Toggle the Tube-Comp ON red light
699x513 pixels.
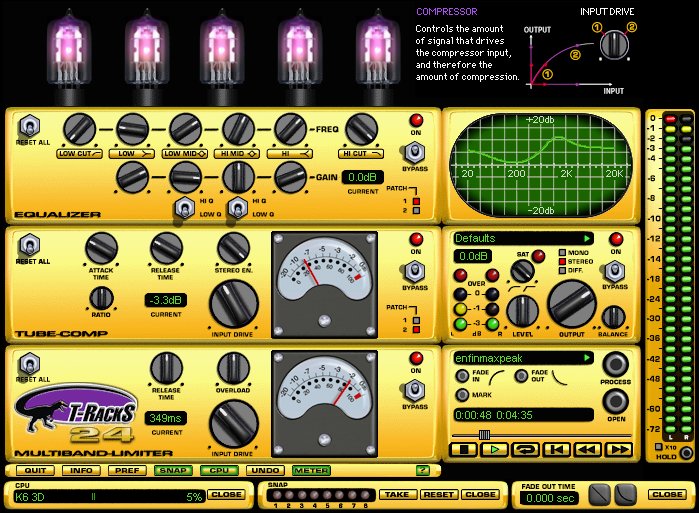416,239
